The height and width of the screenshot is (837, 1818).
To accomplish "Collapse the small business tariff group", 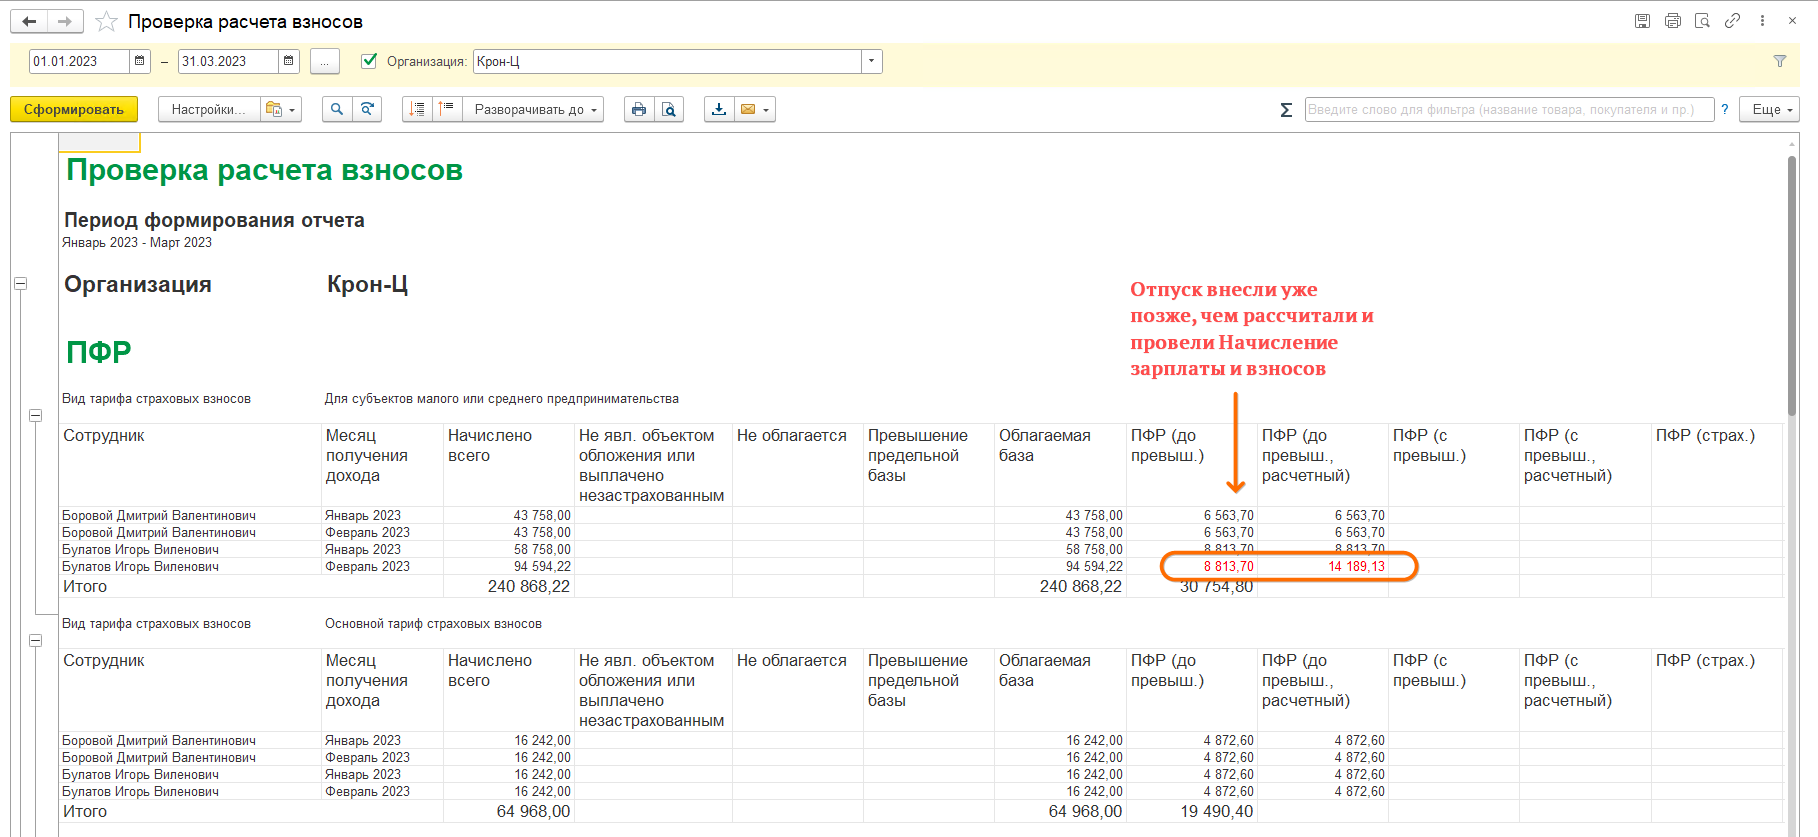I will tap(35, 415).
